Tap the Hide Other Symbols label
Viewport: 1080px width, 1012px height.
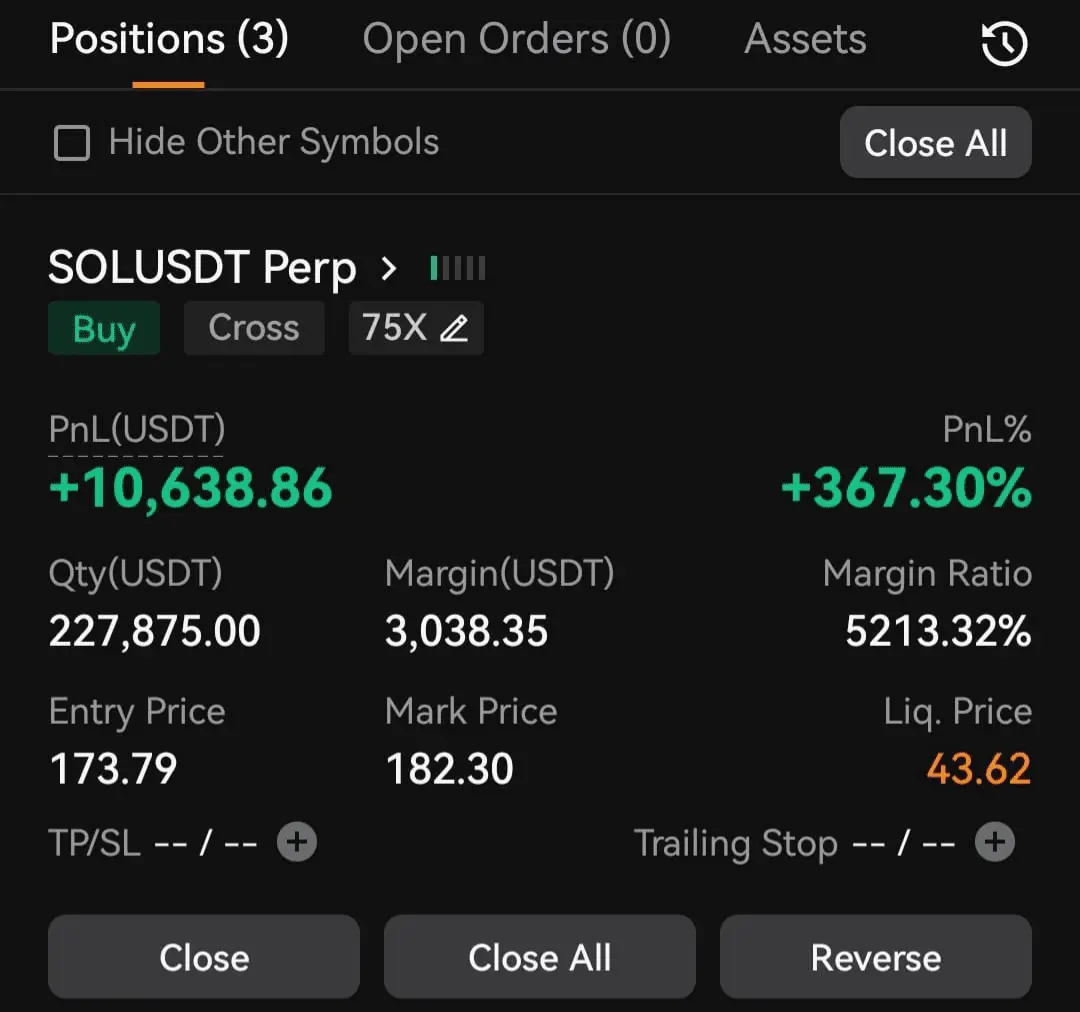pos(273,142)
